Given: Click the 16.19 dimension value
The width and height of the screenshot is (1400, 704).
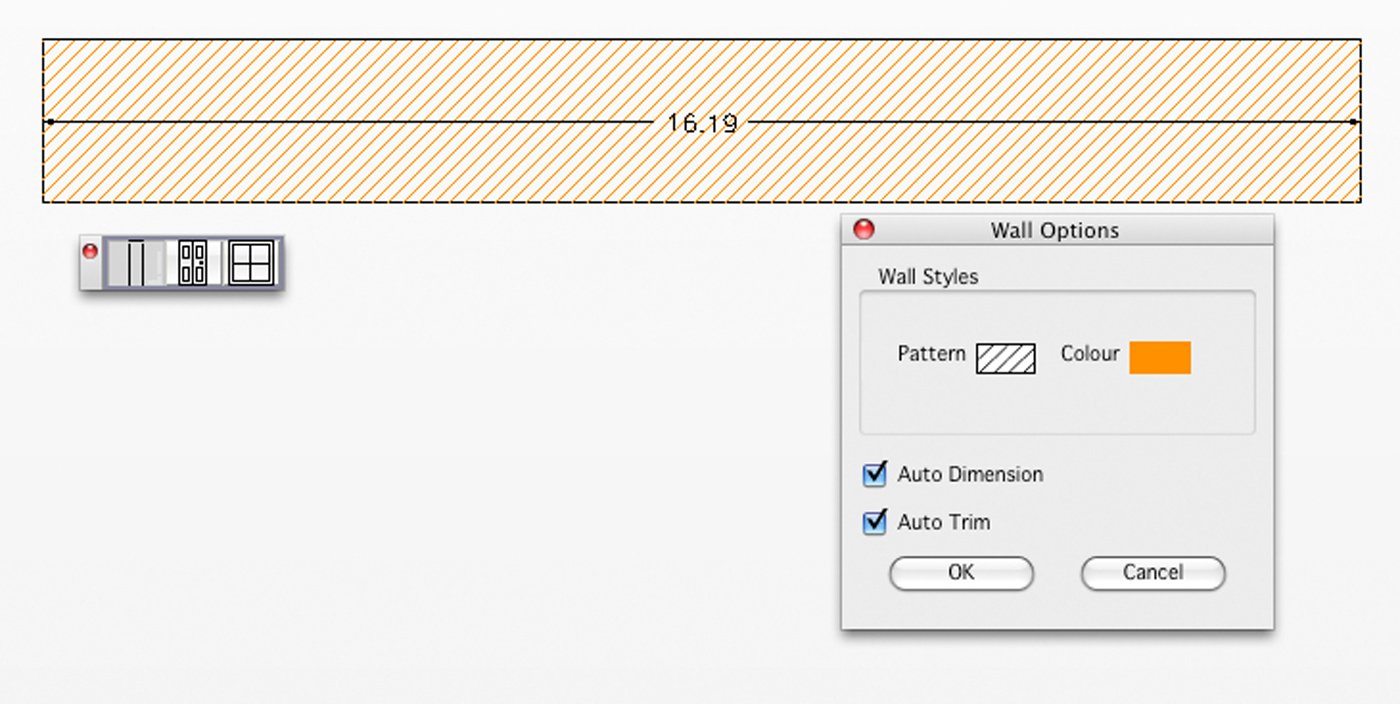Looking at the screenshot, I should tap(702, 123).
